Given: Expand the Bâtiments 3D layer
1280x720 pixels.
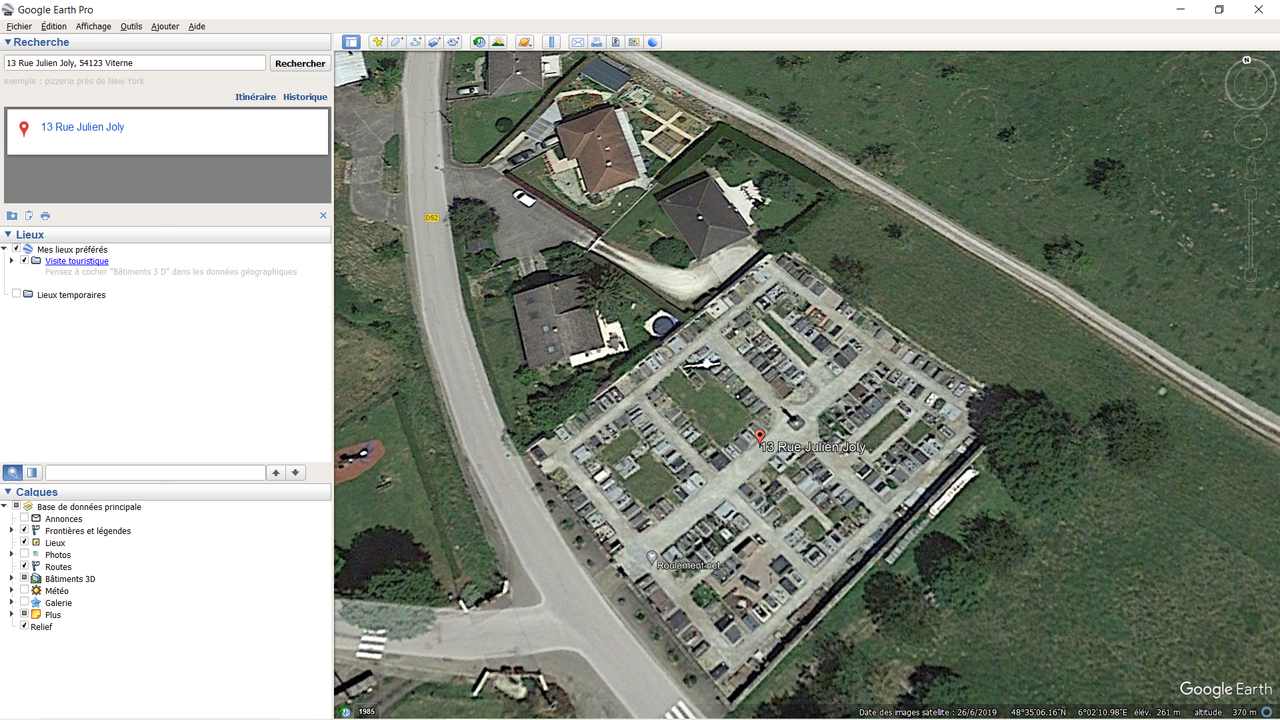Looking at the screenshot, I should tap(12, 578).
